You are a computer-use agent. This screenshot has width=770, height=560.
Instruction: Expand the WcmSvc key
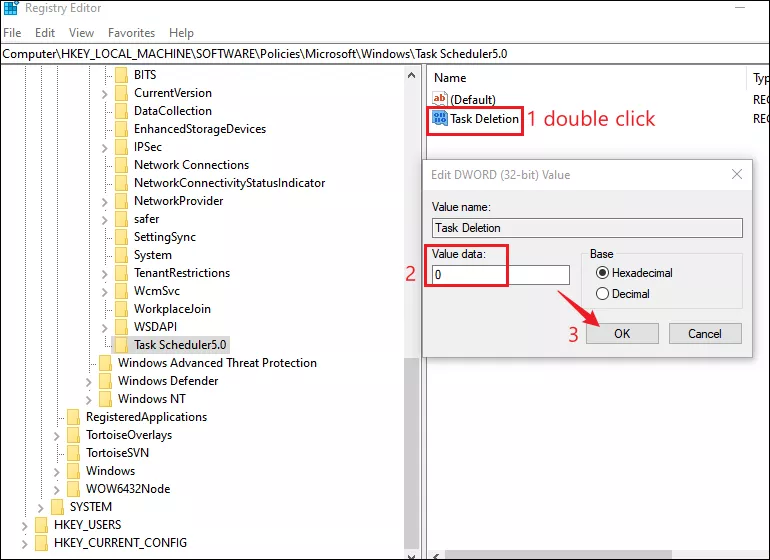click(105, 291)
